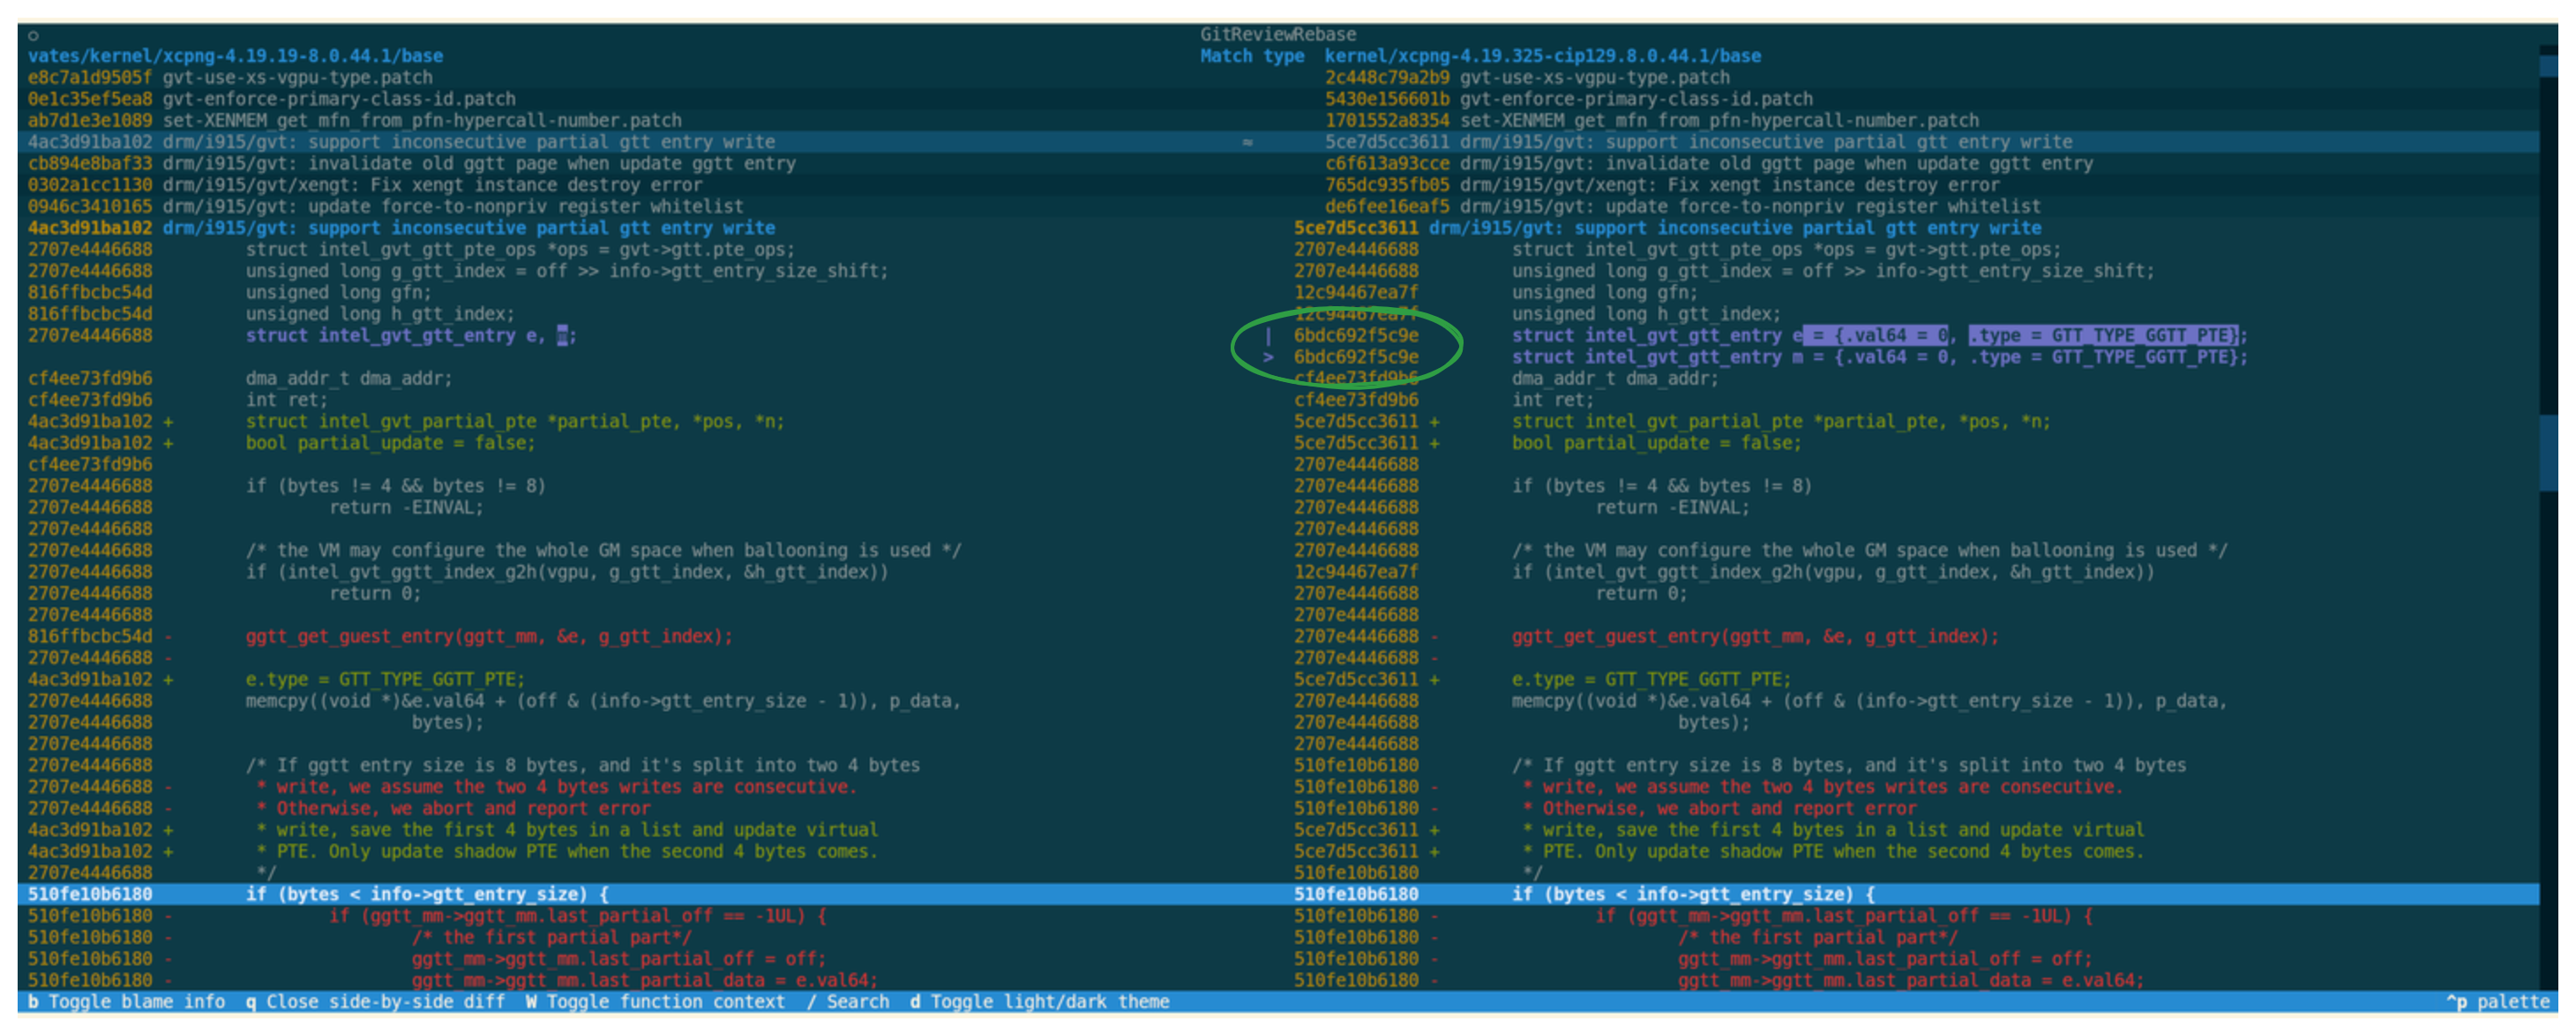The image size is (2576, 1036).
Task: Toggle blame info in the footer
Action: tap(127, 1002)
